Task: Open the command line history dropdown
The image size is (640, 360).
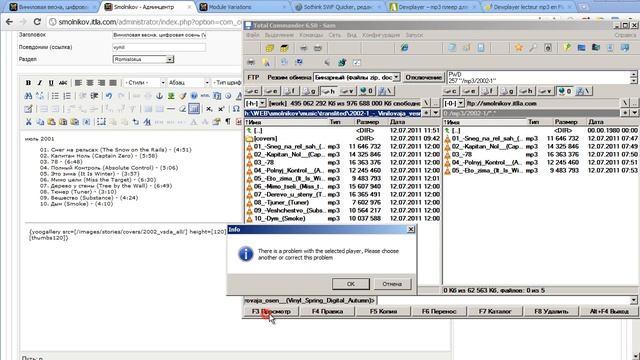Action: (633, 300)
